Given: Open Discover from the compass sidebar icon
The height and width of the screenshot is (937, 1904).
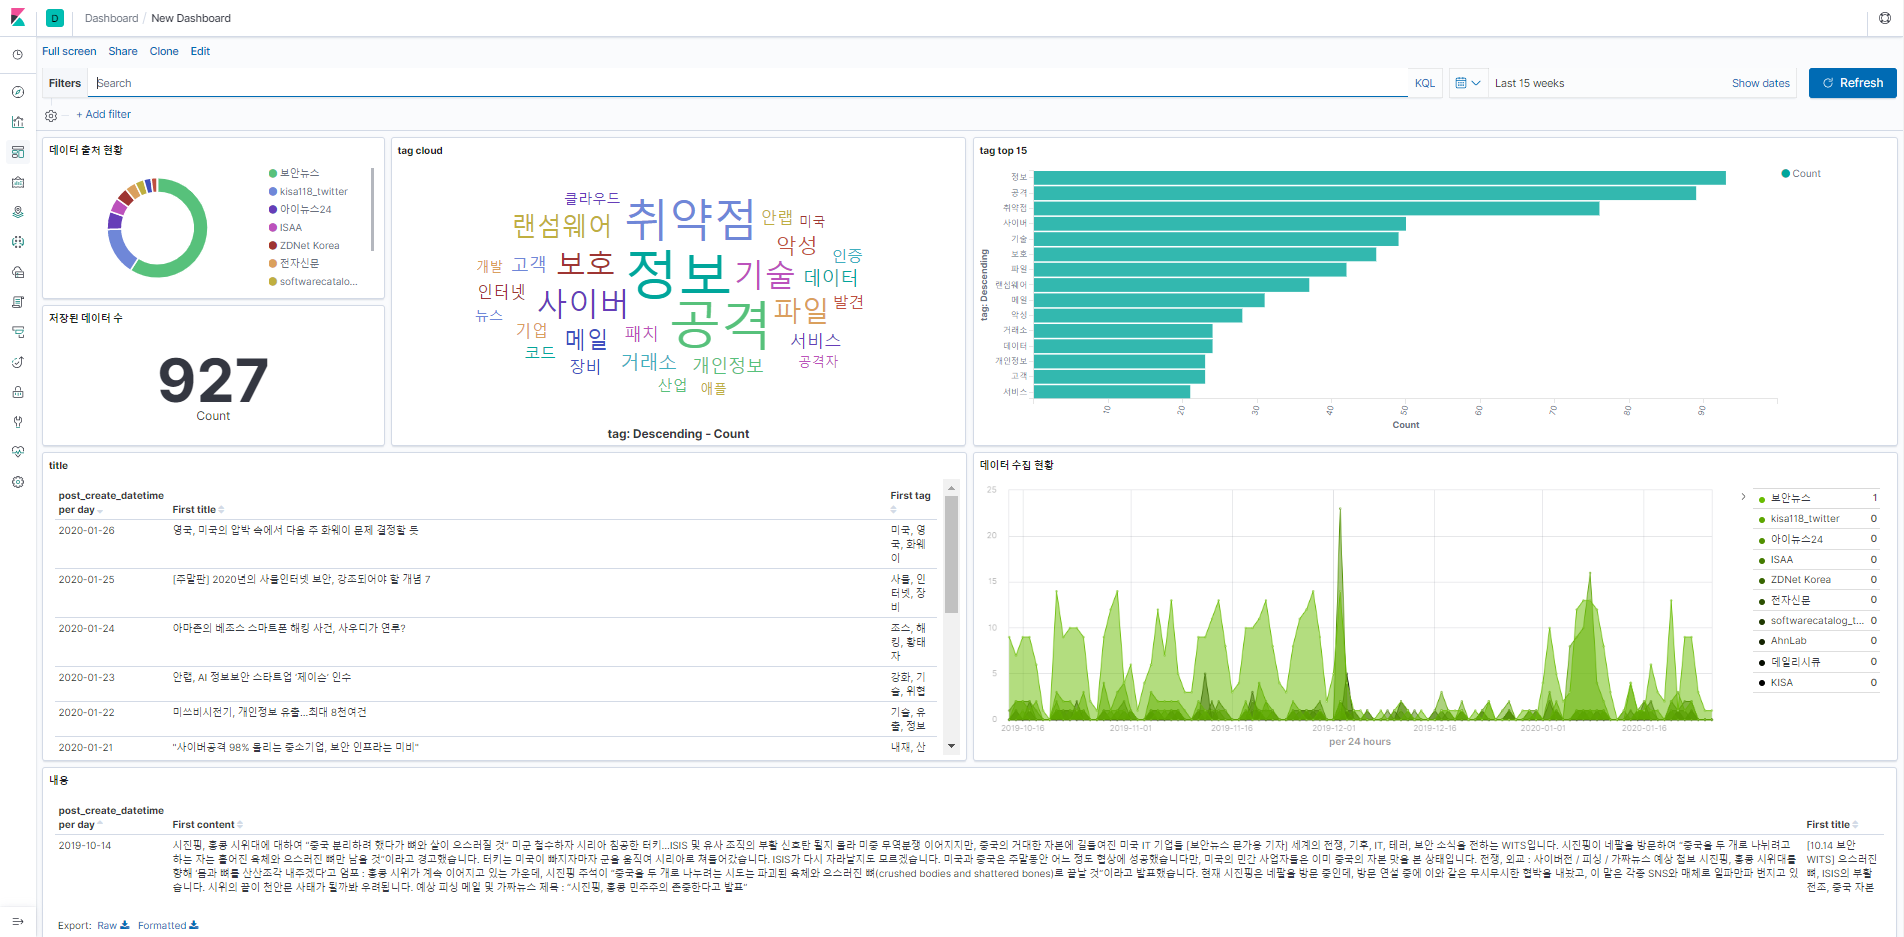Looking at the screenshot, I should click(18, 92).
